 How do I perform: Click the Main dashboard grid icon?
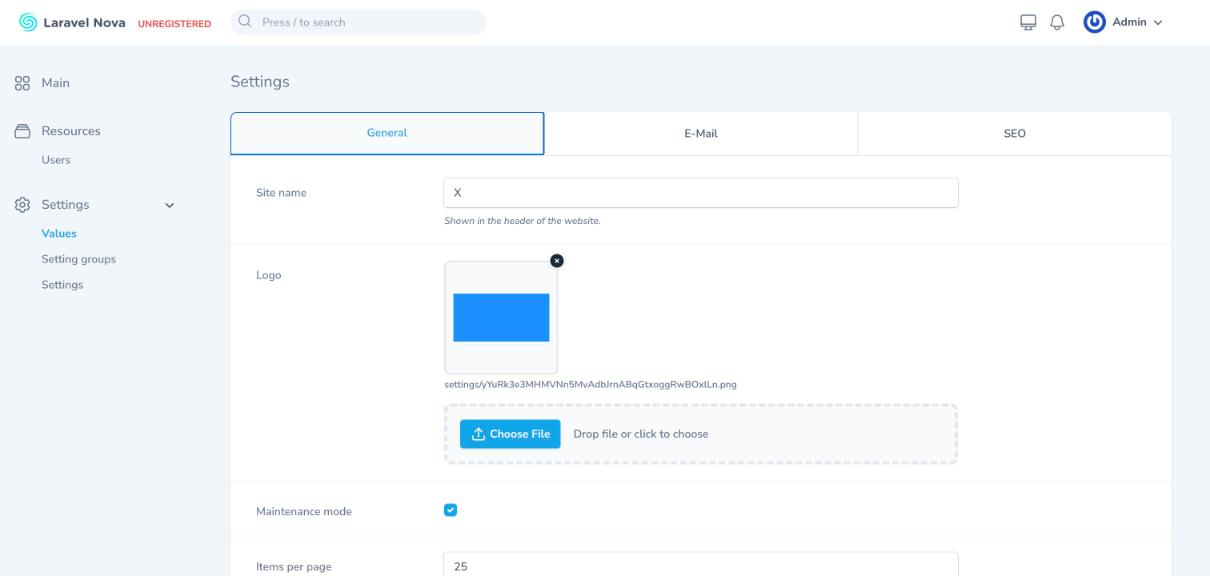click(x=22, y=84)
